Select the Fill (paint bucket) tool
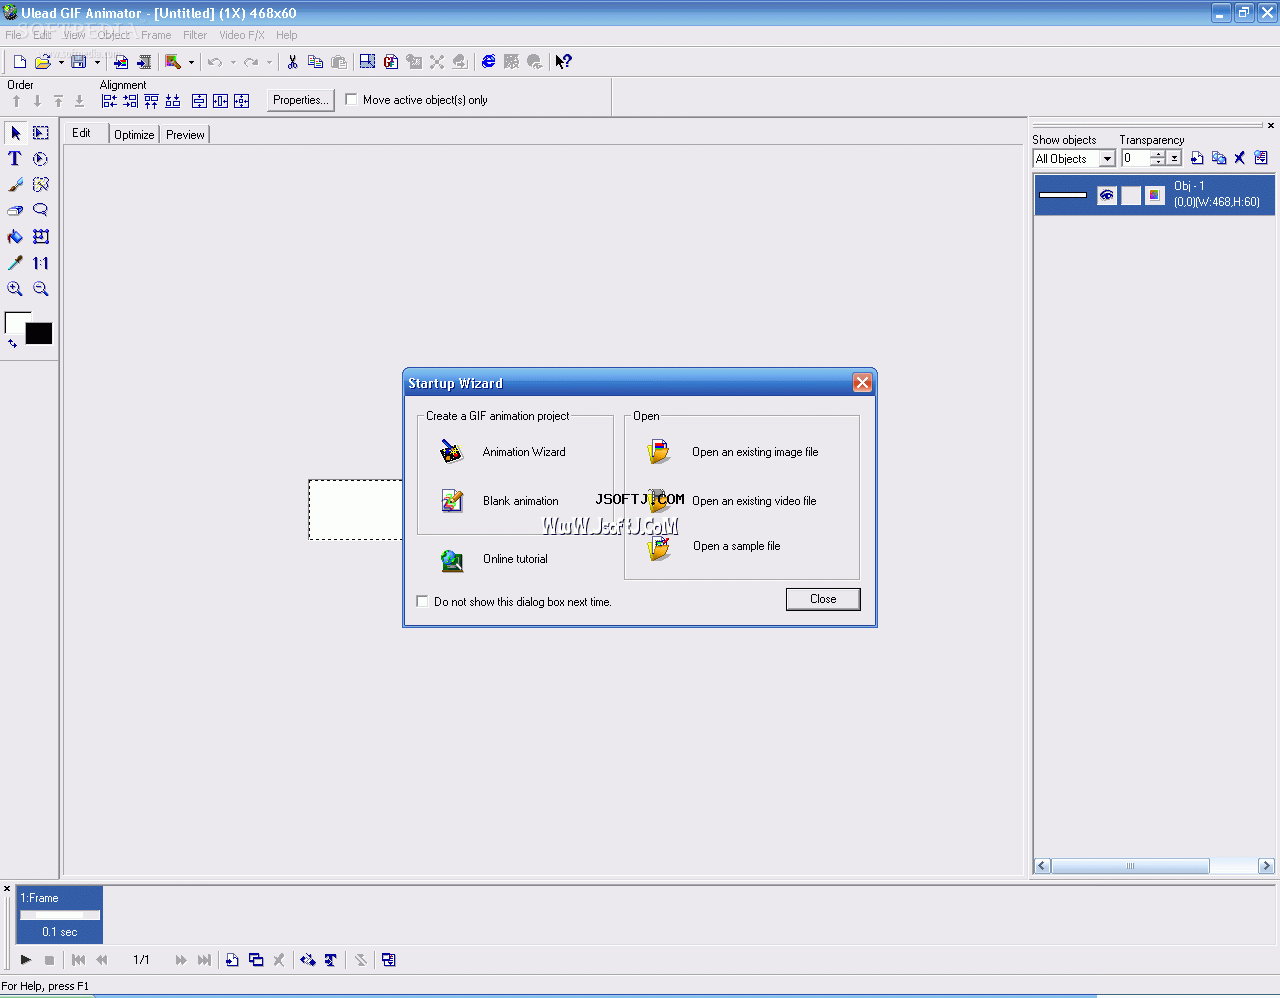 (15, 237)
